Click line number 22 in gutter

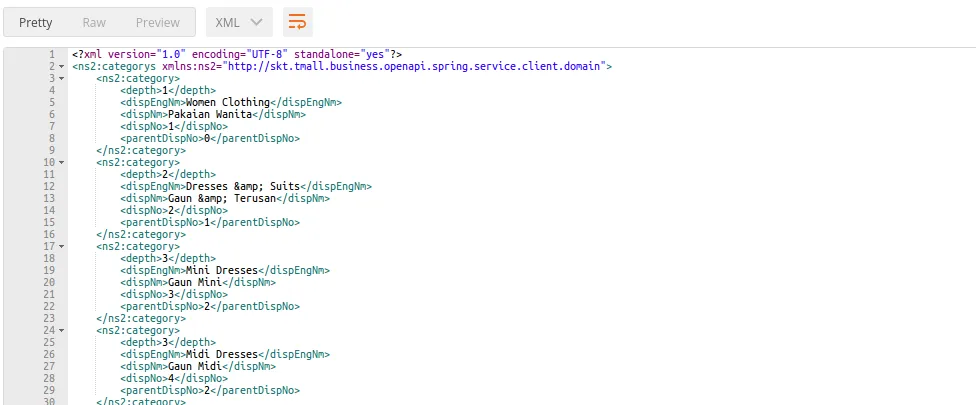point(49,306)
